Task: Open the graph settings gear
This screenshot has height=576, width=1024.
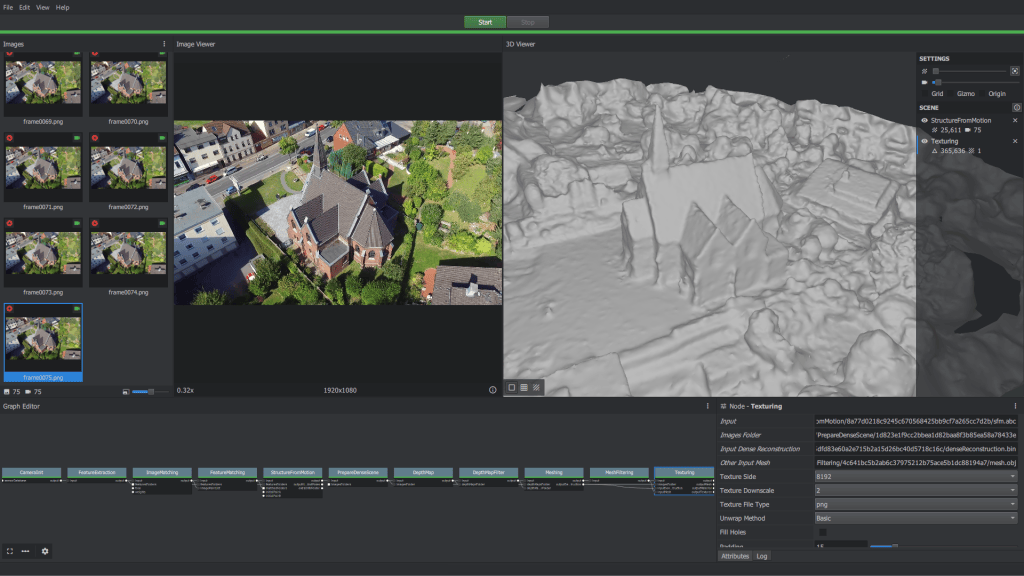Action: coord(45,551)
